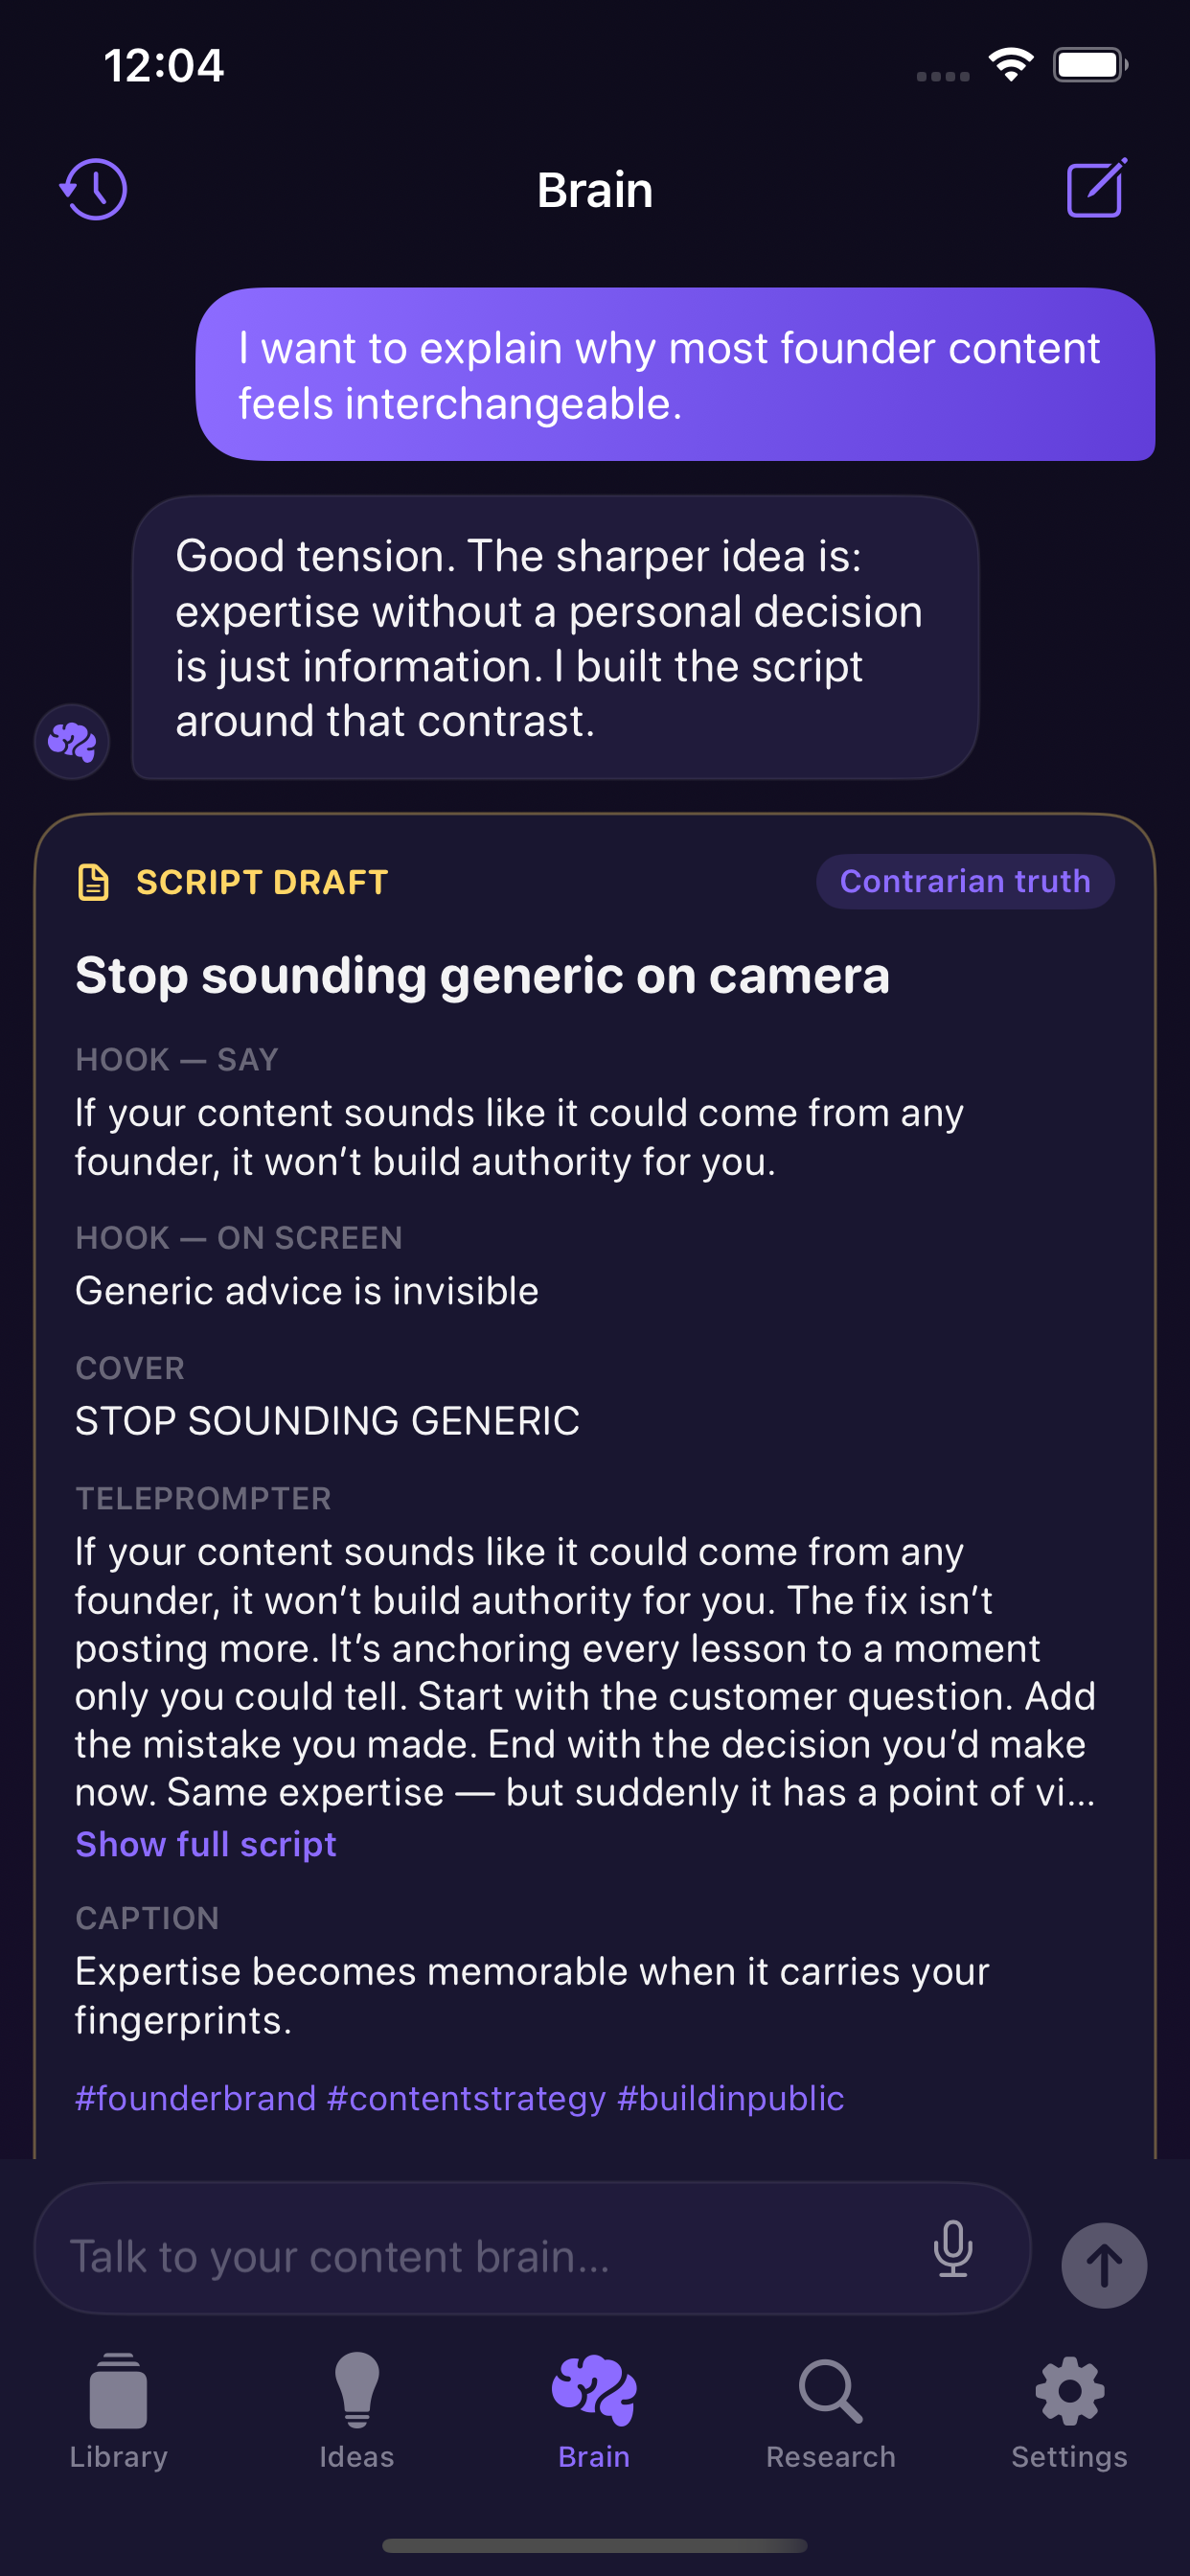Send message with up-arrow button

(1104, 2265)
